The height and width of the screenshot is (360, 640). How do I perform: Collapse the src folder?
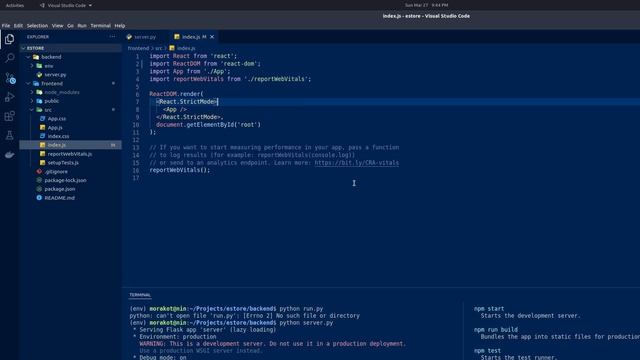click(32, 110)
